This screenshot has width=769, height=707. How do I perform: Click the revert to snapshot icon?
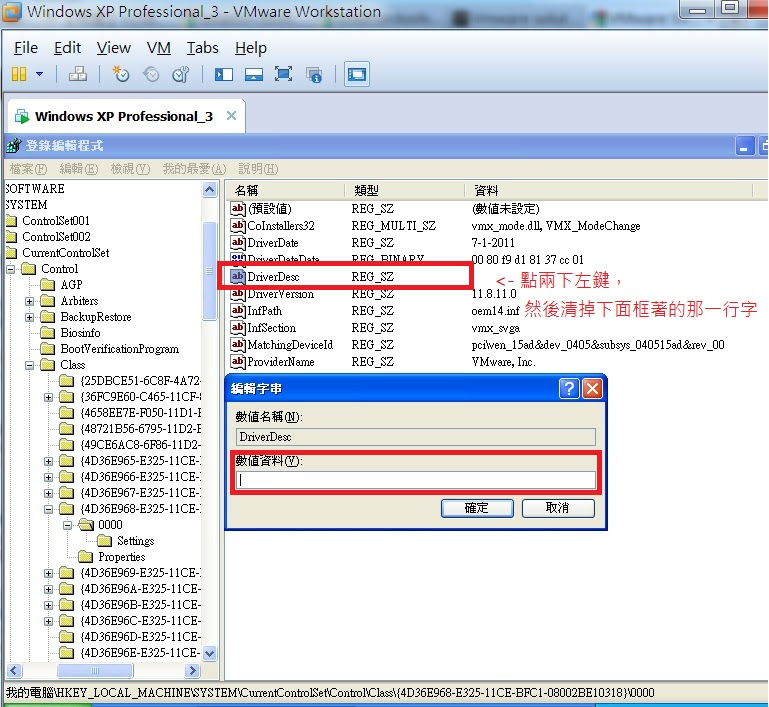[x=151, y=75]
